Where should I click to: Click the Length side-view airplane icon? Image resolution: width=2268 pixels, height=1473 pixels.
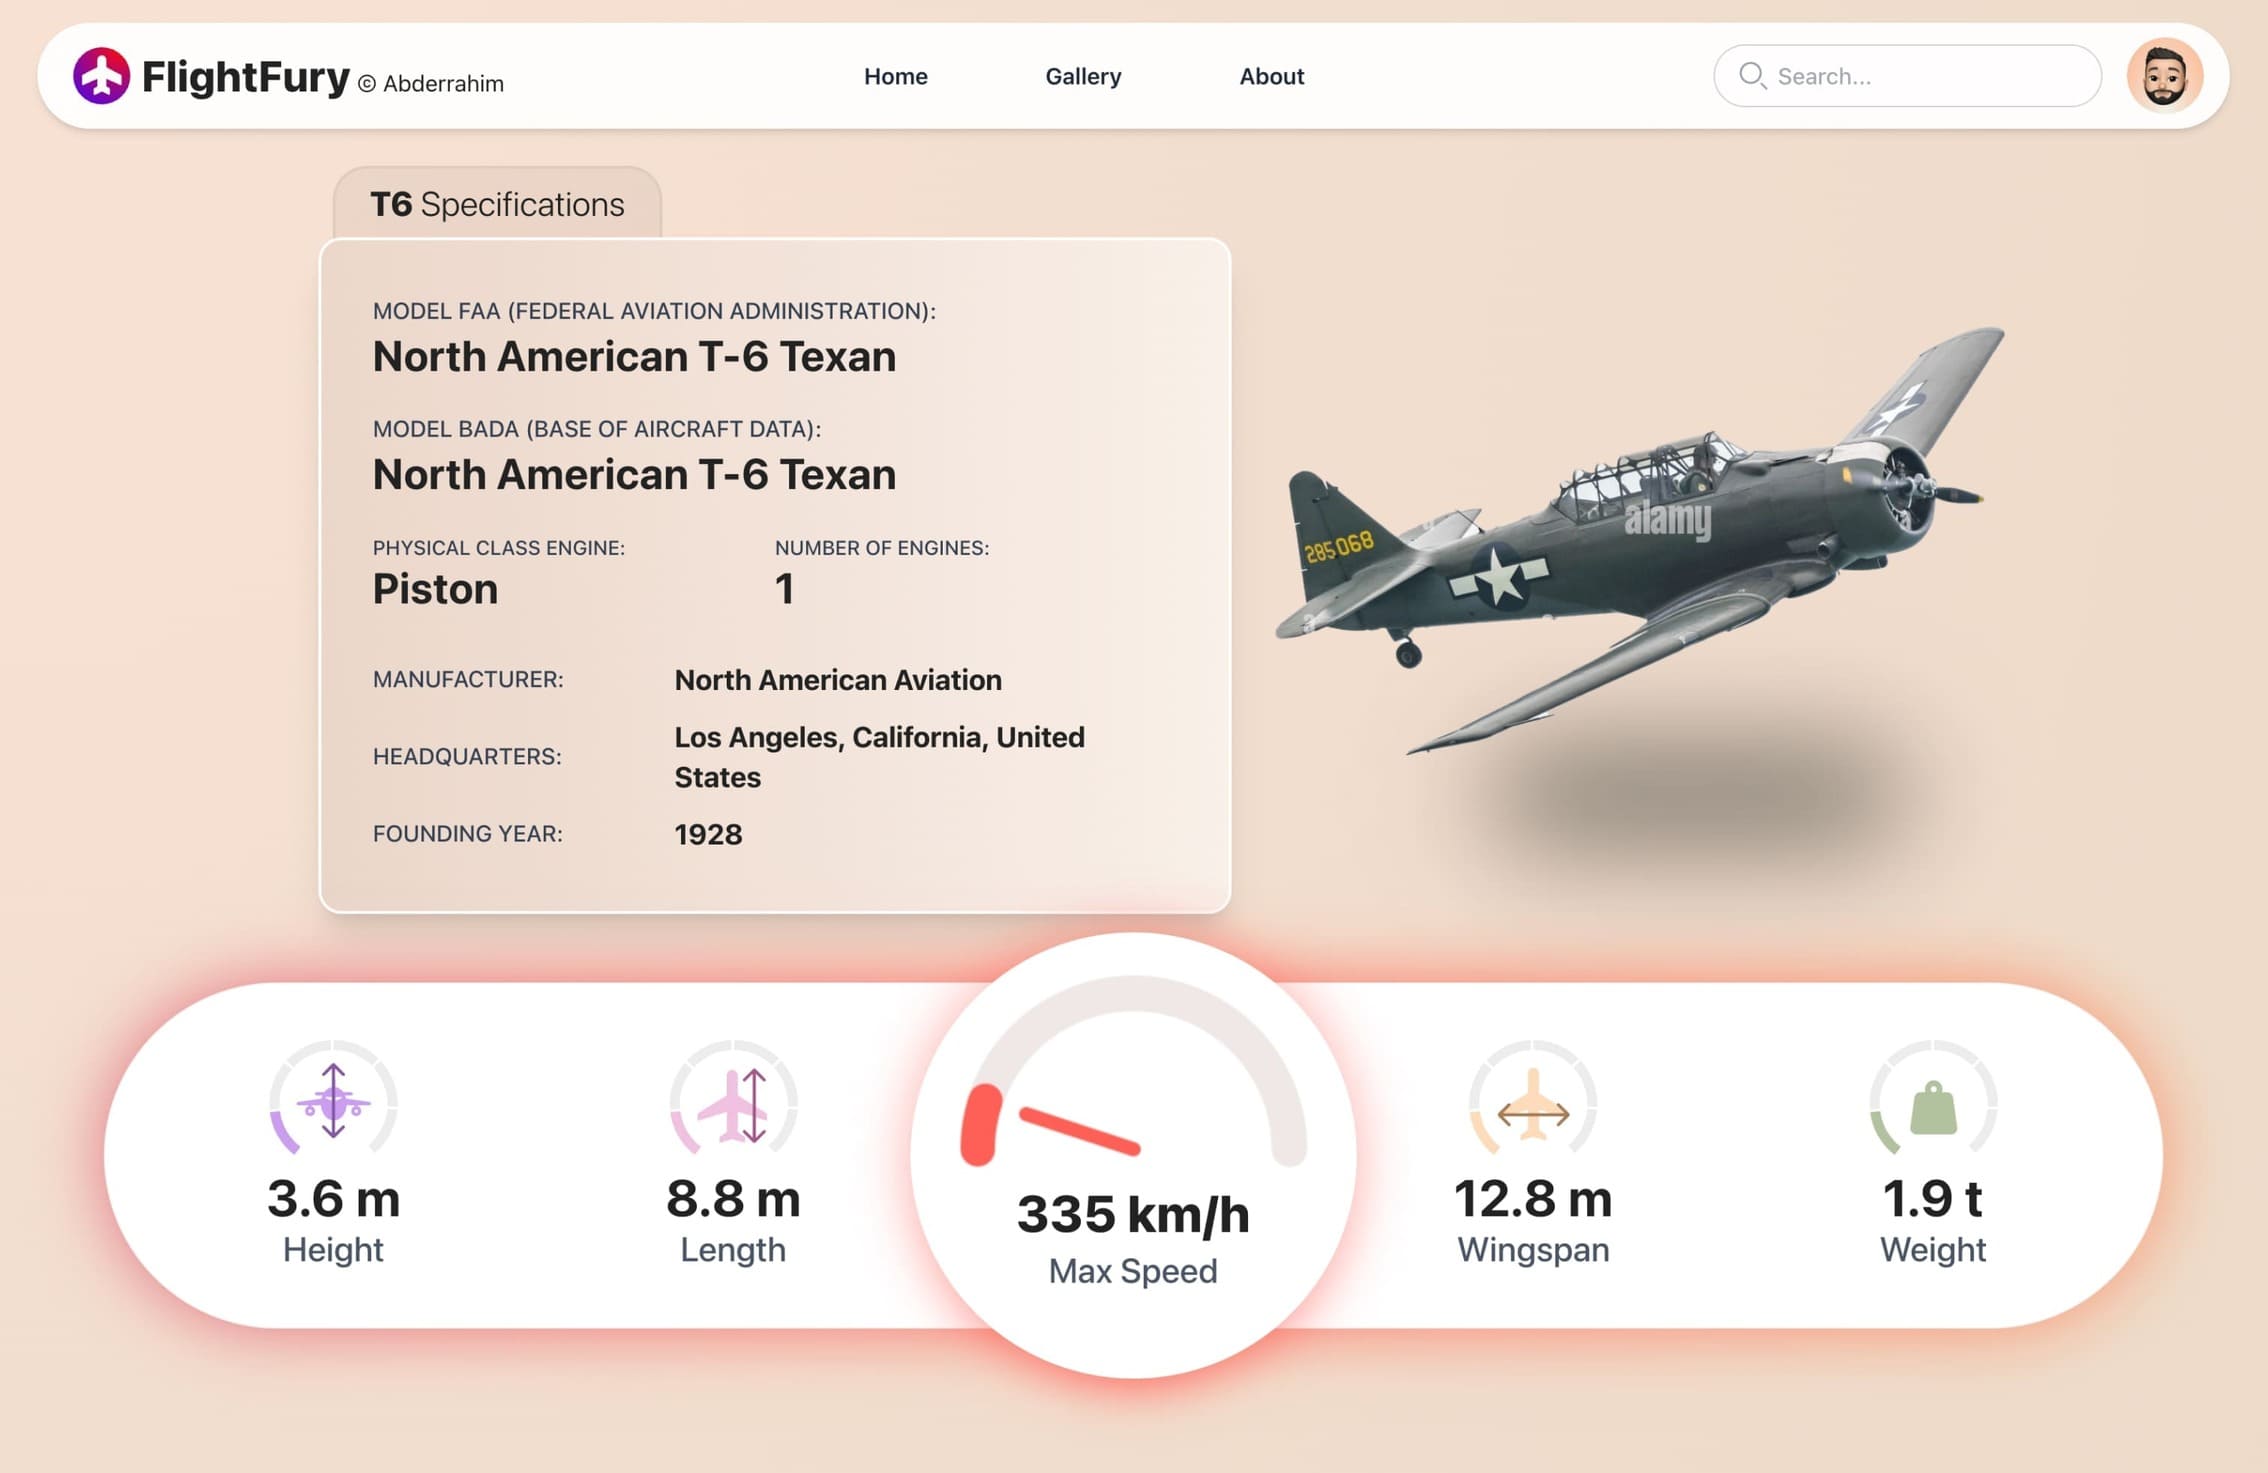[x=734, y=1106]
